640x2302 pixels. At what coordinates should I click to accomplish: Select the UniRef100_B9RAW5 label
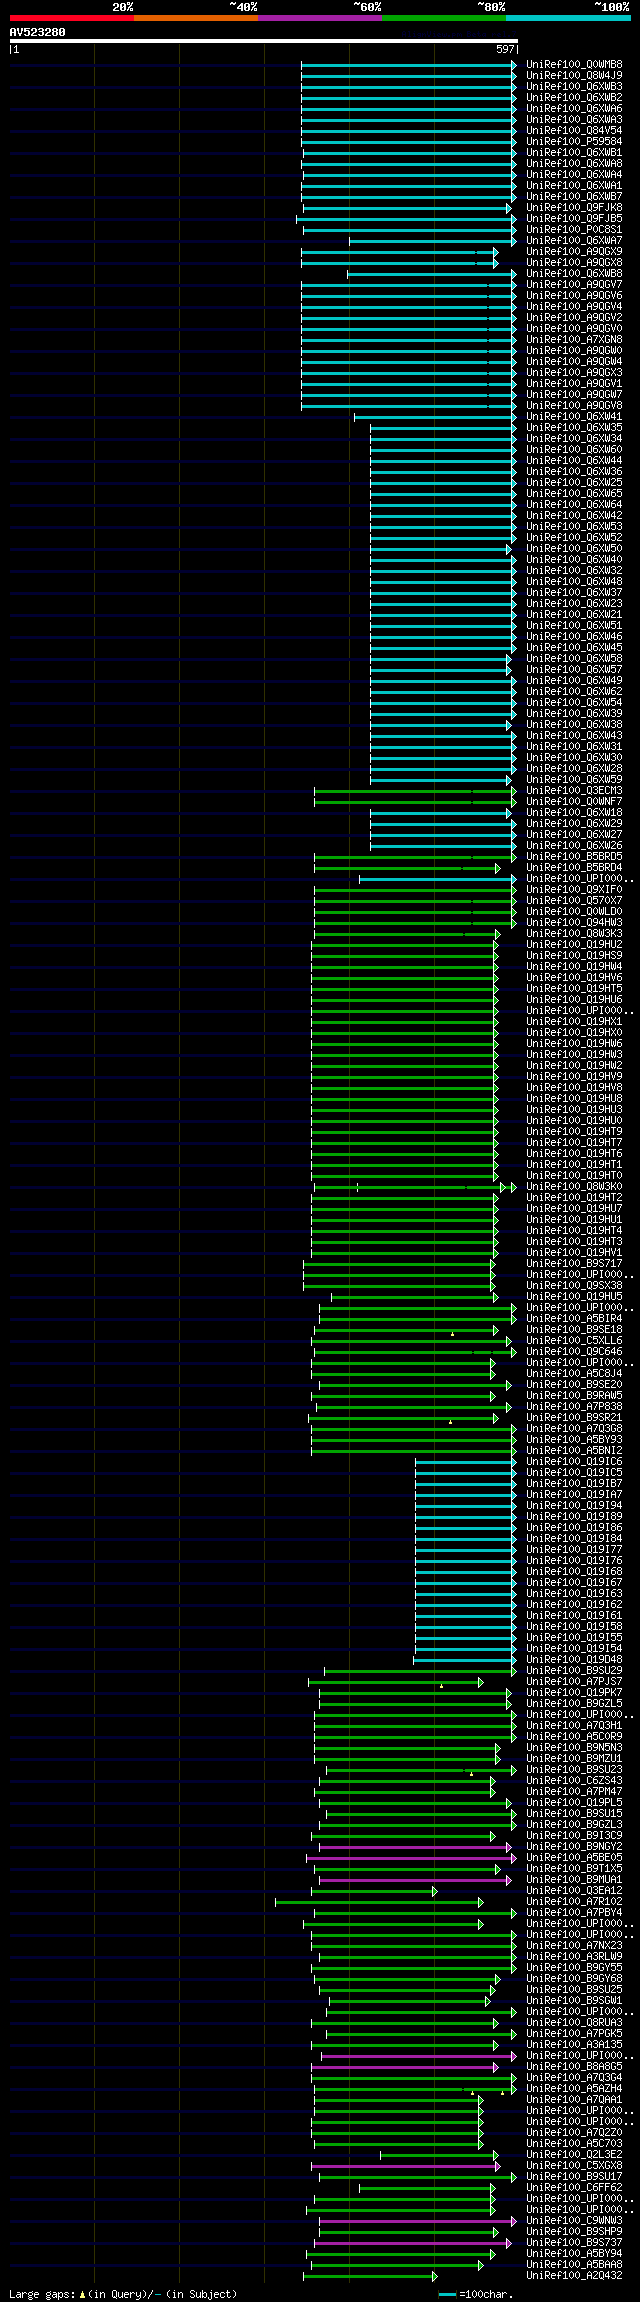click(x=574, y=1396)
